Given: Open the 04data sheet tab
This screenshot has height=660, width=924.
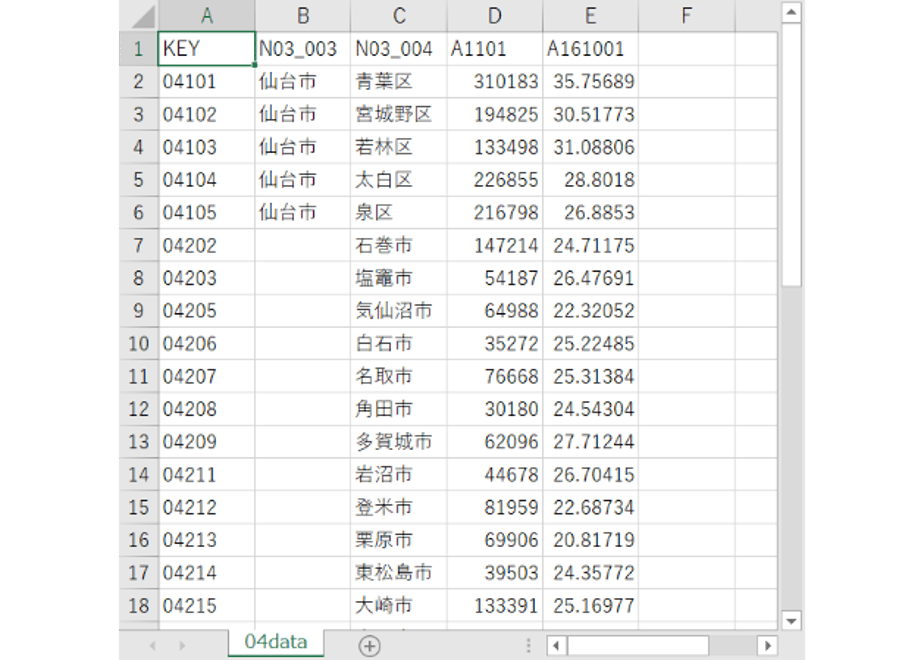Looking at the screenshot, I should [x=276, y=642].
